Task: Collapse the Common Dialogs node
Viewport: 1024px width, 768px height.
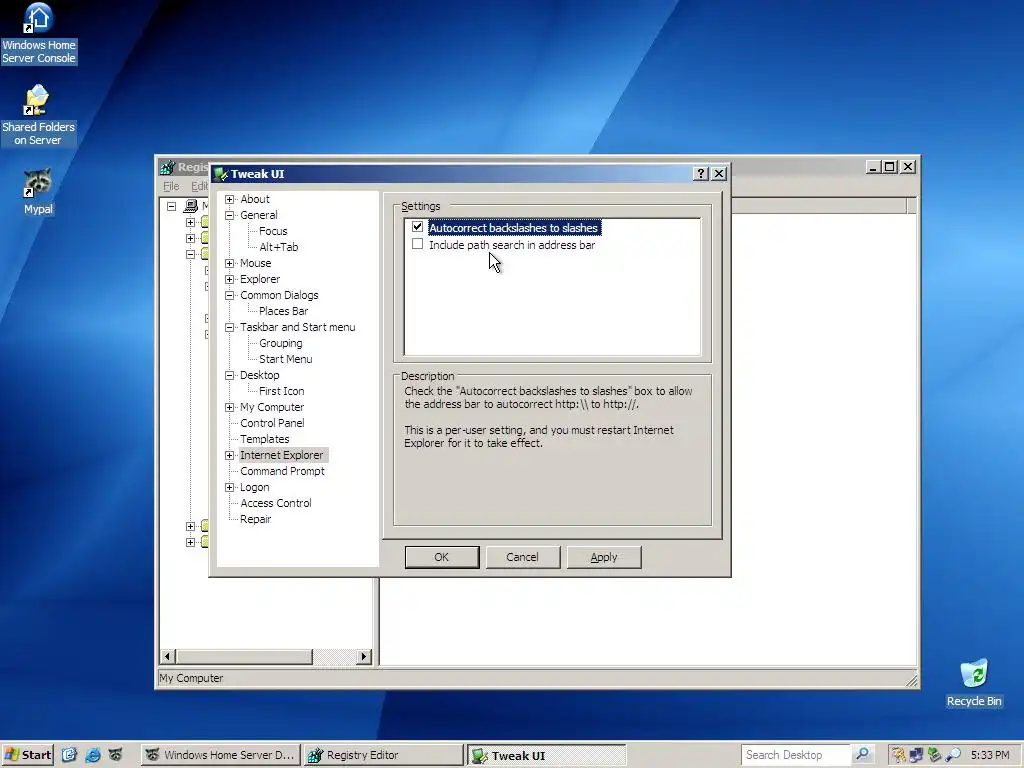Action: 229,295
